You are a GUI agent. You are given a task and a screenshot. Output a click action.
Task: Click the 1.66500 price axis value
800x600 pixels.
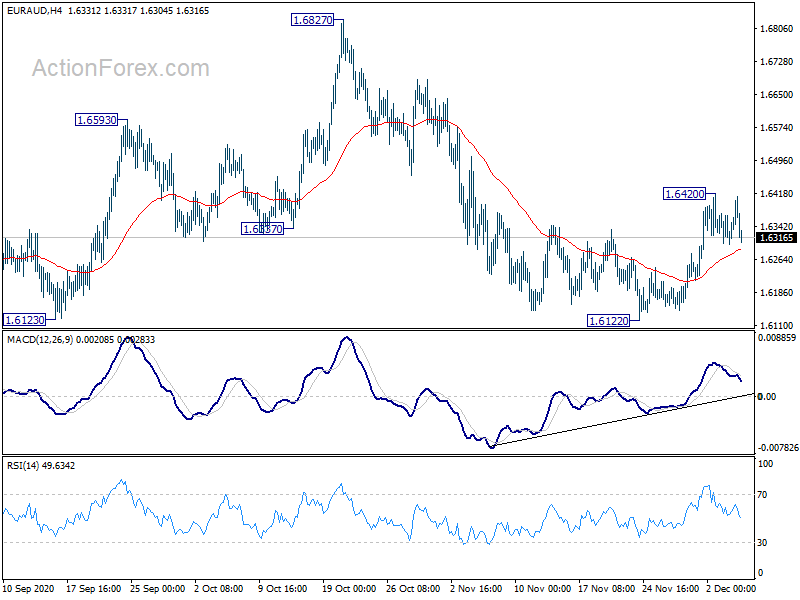click(x=777, y=94)
